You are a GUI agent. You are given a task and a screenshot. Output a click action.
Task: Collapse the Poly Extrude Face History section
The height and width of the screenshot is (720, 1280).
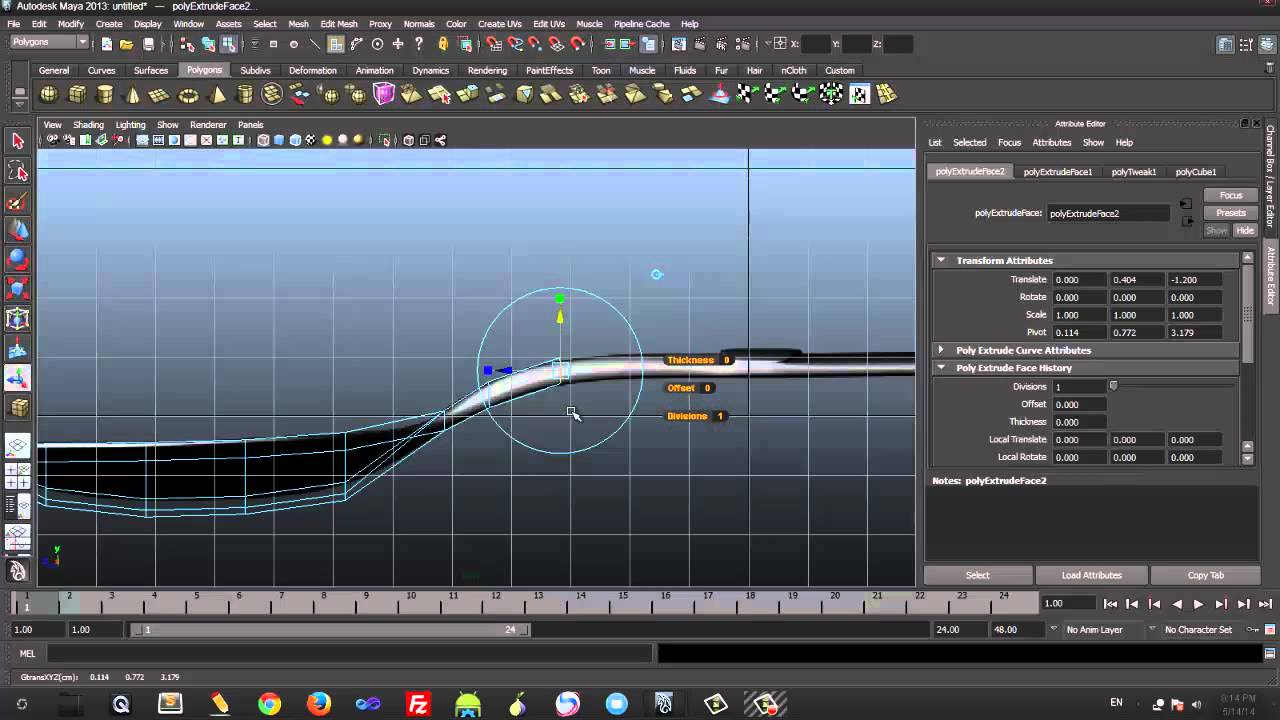click(941, 368)
